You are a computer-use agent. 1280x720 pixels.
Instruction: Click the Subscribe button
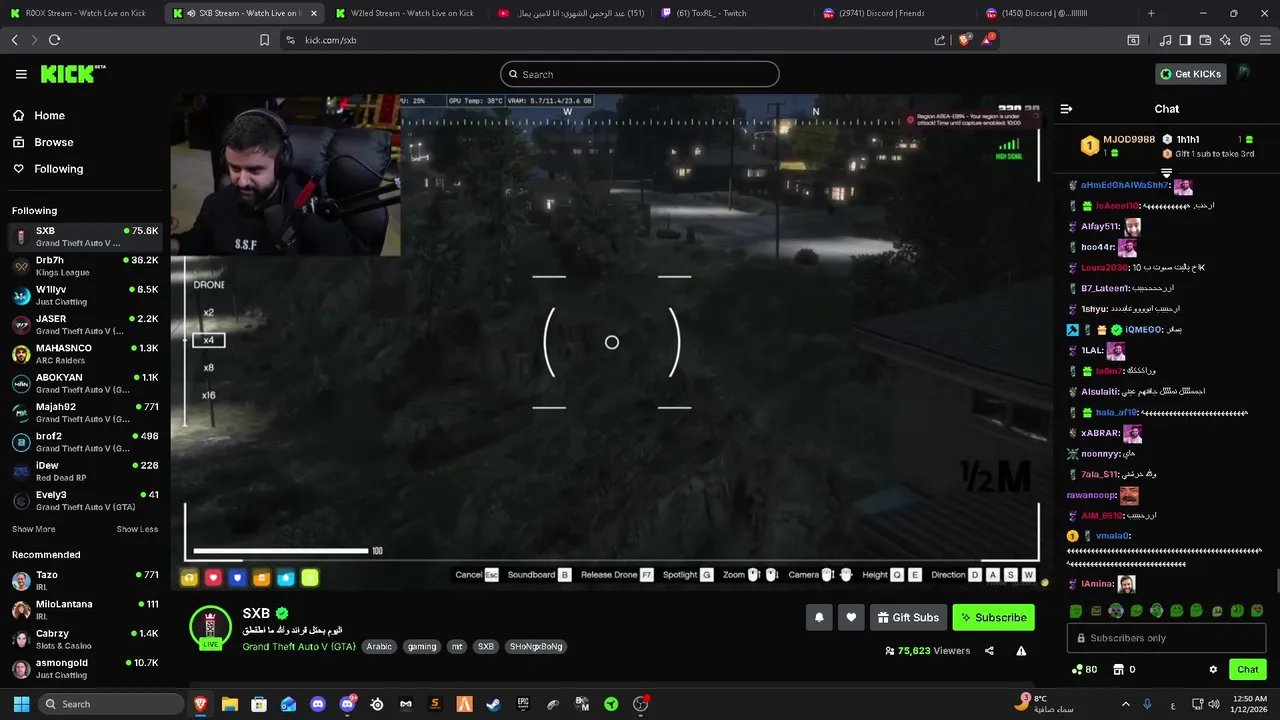coord(993,618)
